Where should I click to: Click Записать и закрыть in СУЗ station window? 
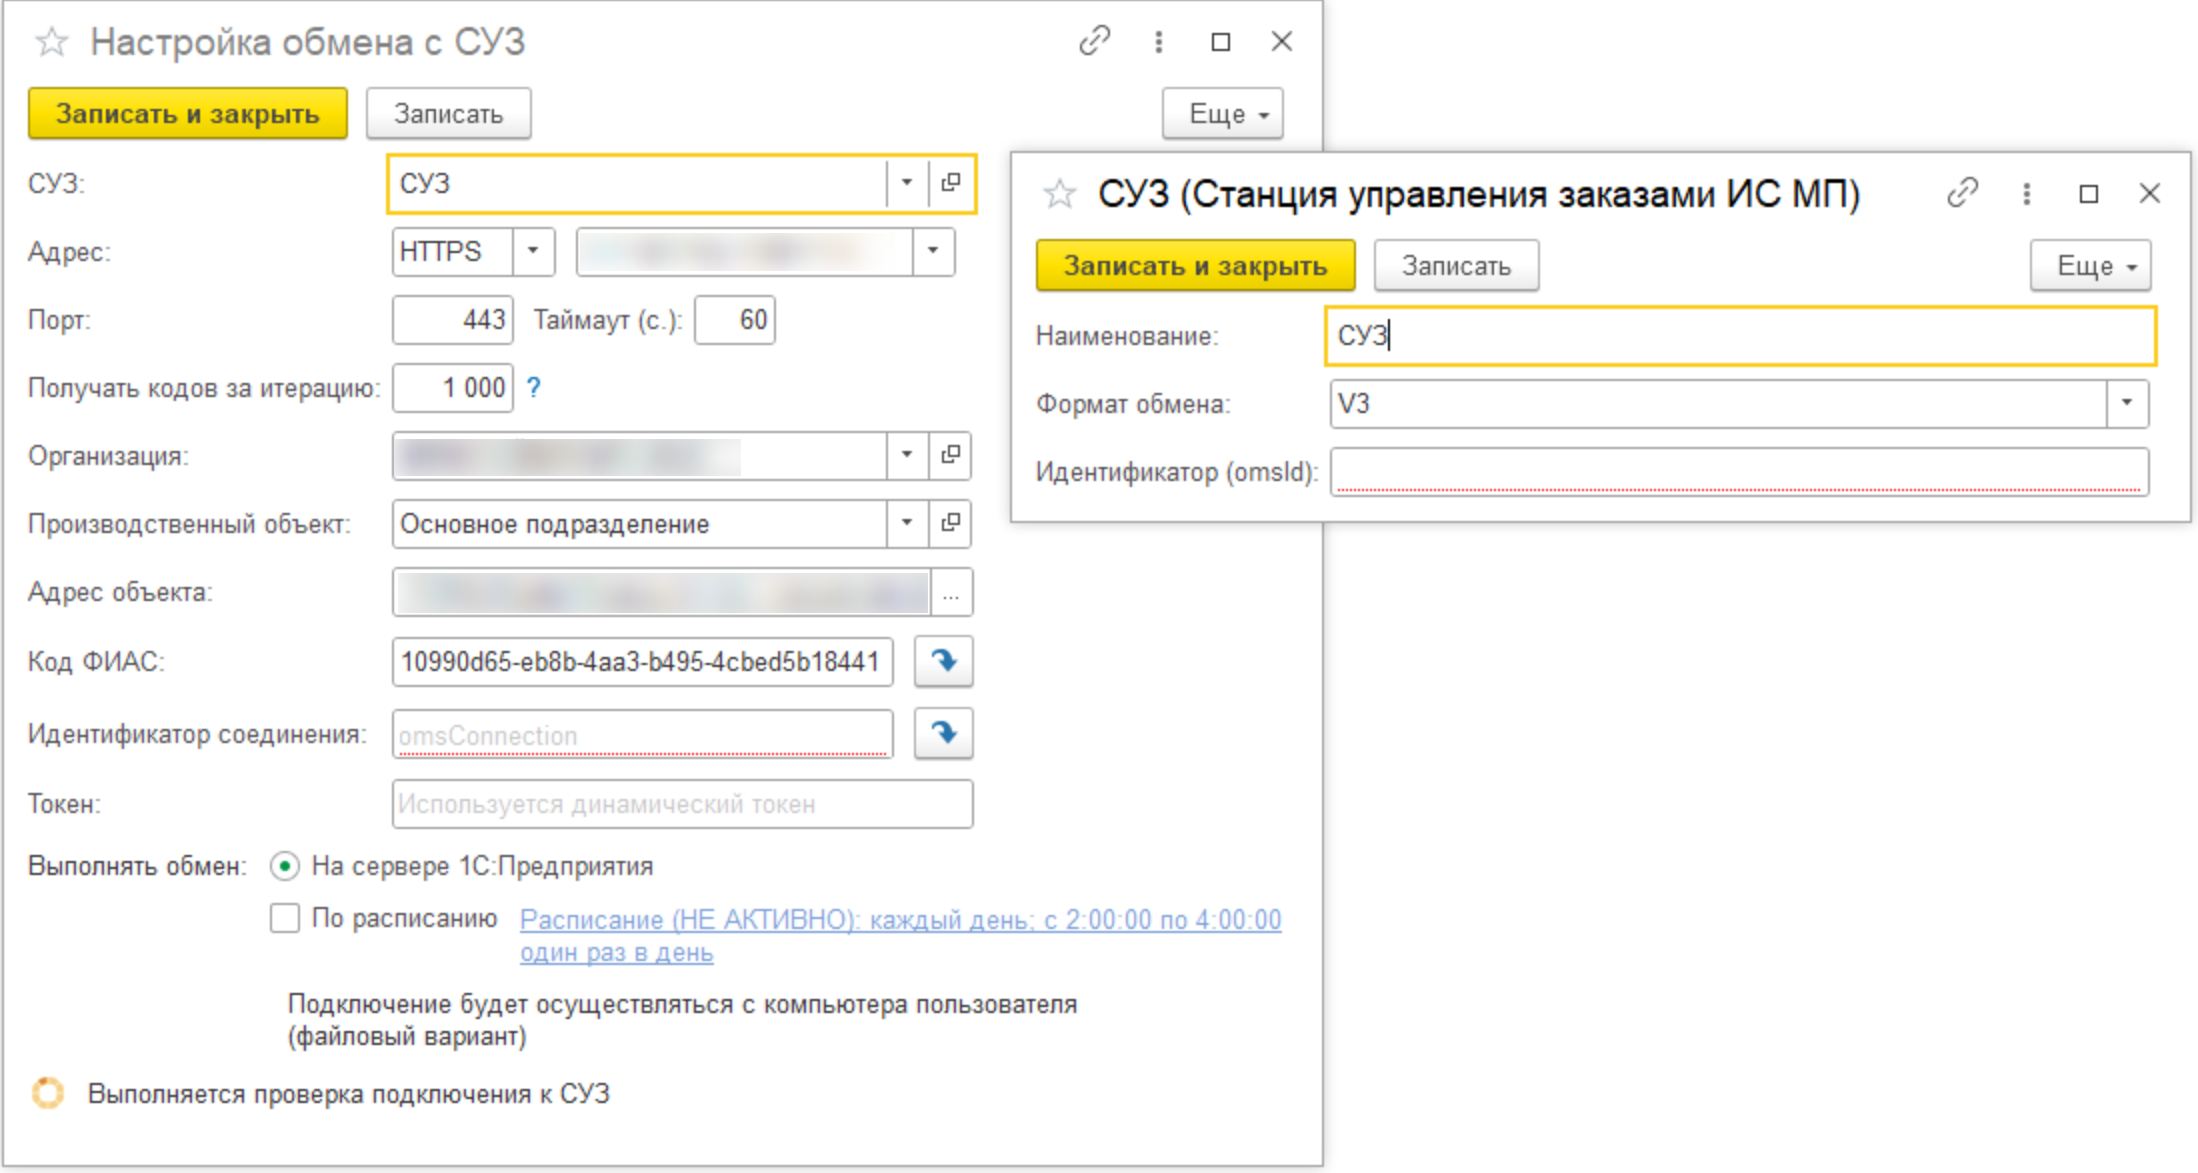[x=1196, y=266]
